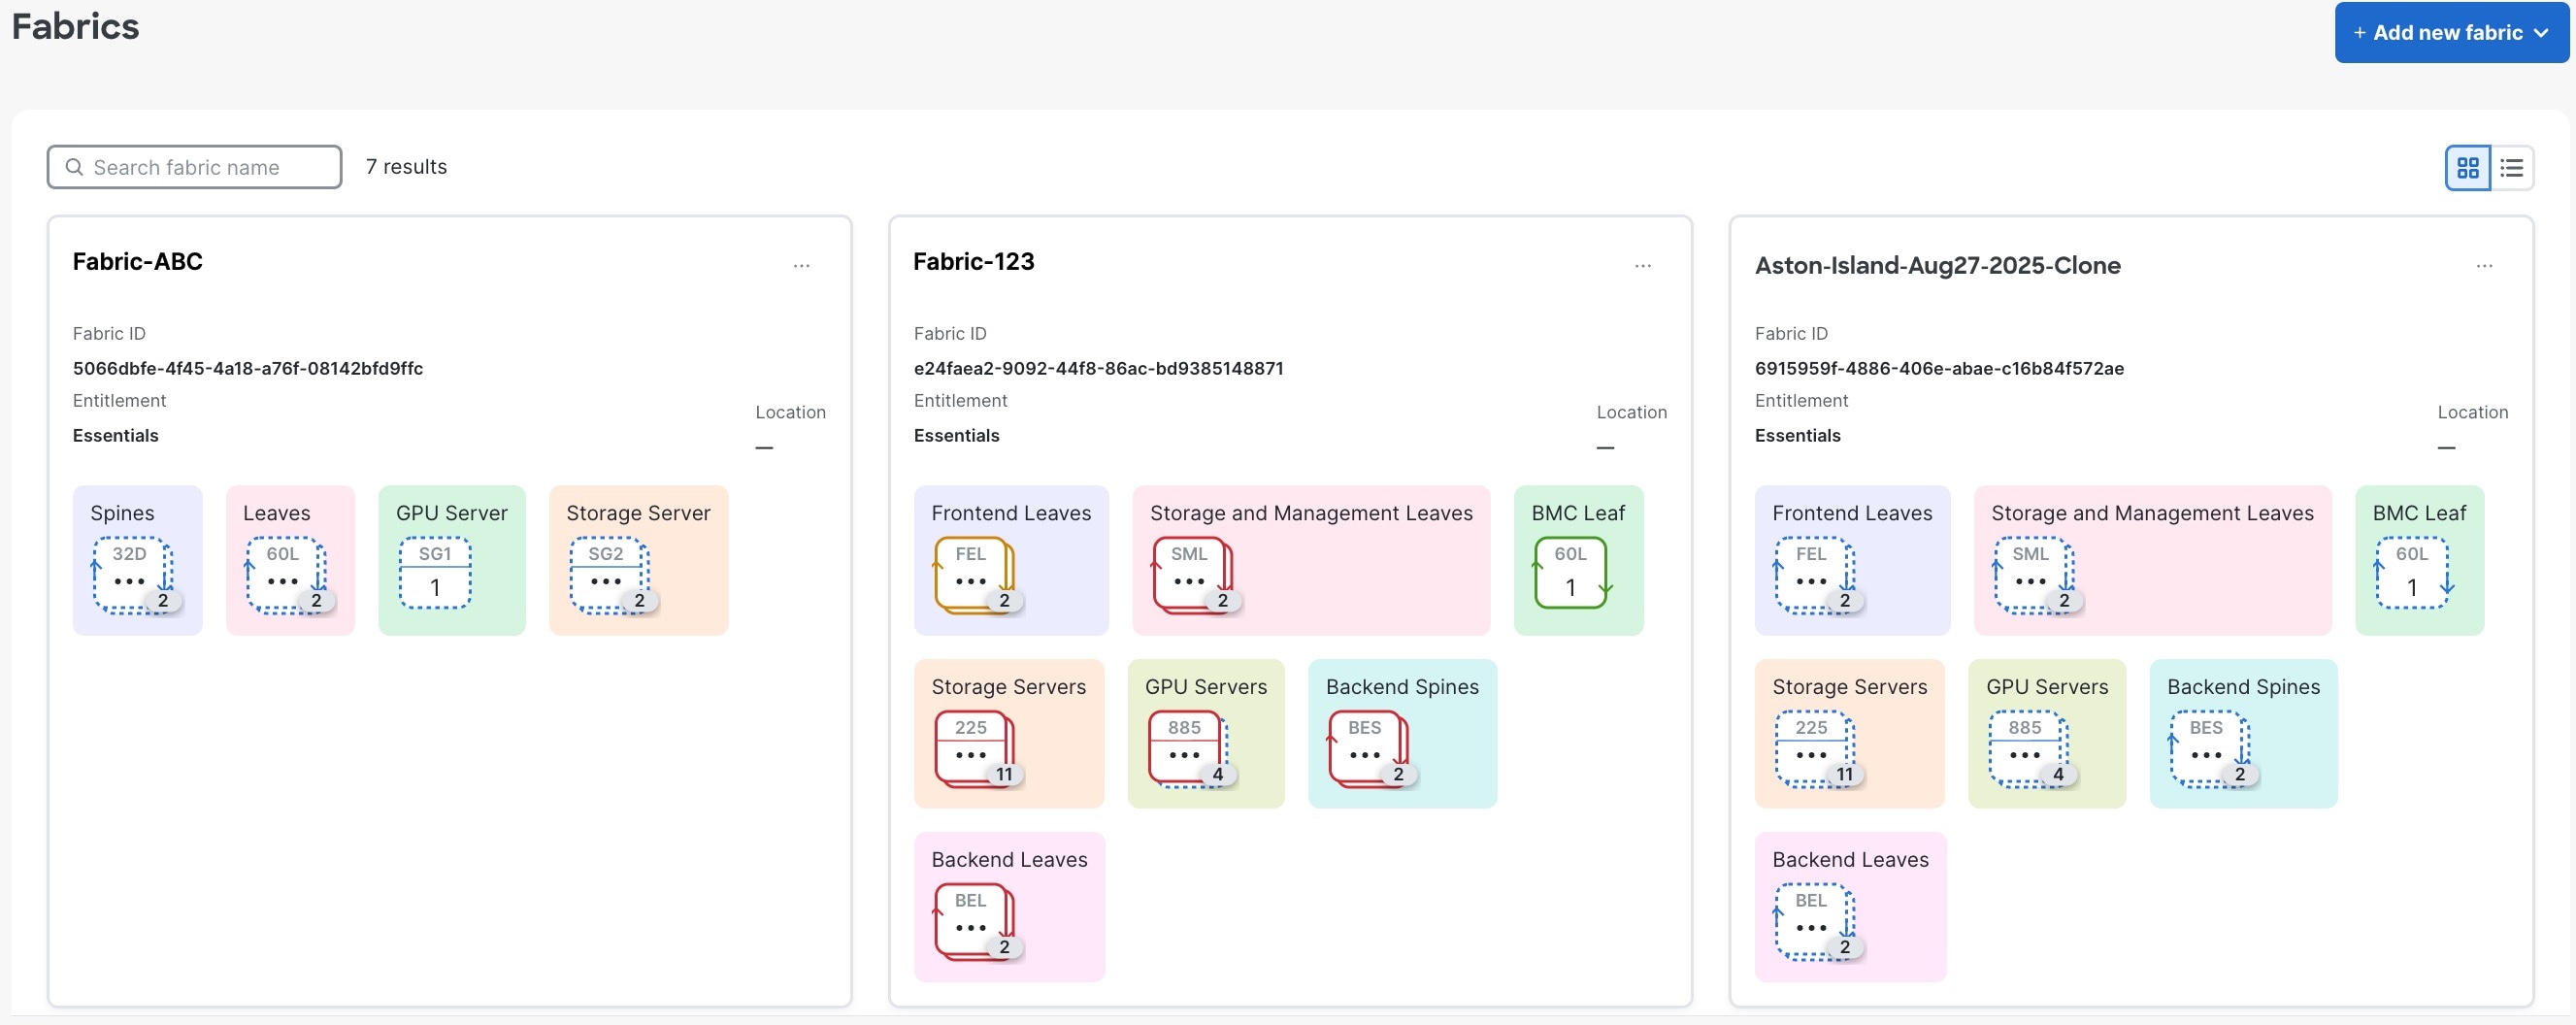Select the Fabric-123 title
The image size is (2576, 1025).
[x=973, y=261]
